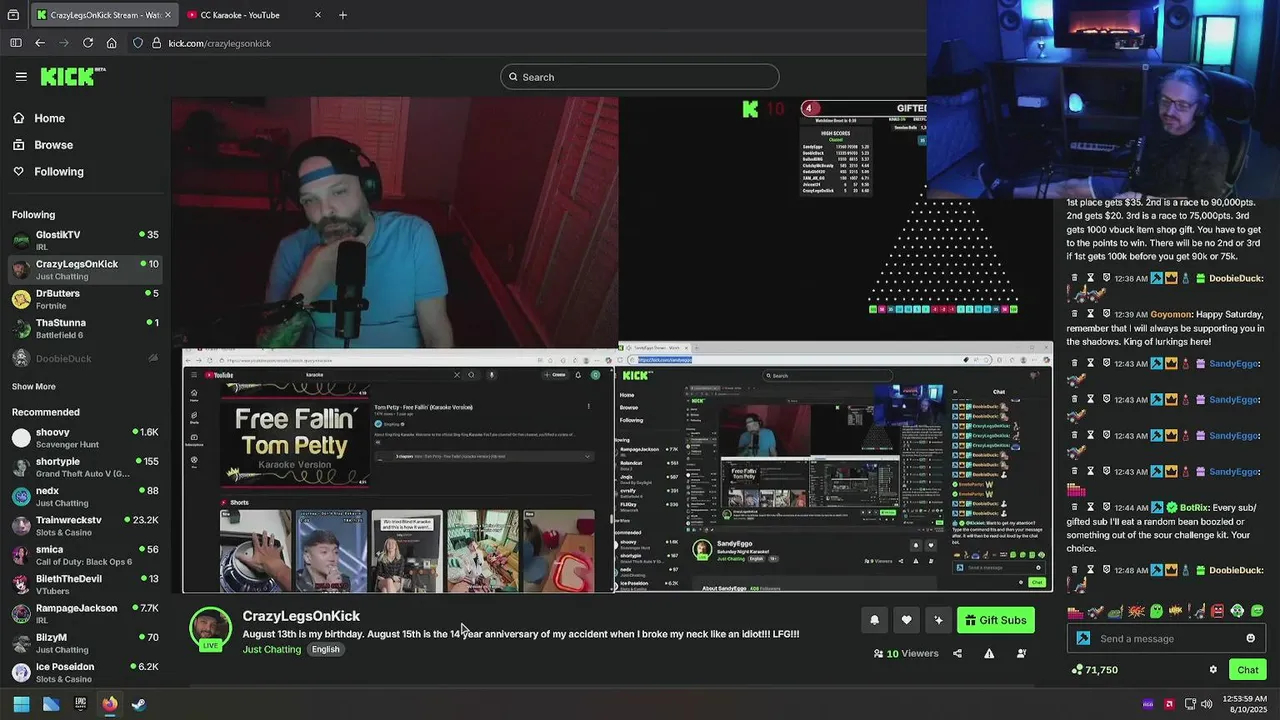Click the English language tag
Screen dimensions: 1280x720
325,649
